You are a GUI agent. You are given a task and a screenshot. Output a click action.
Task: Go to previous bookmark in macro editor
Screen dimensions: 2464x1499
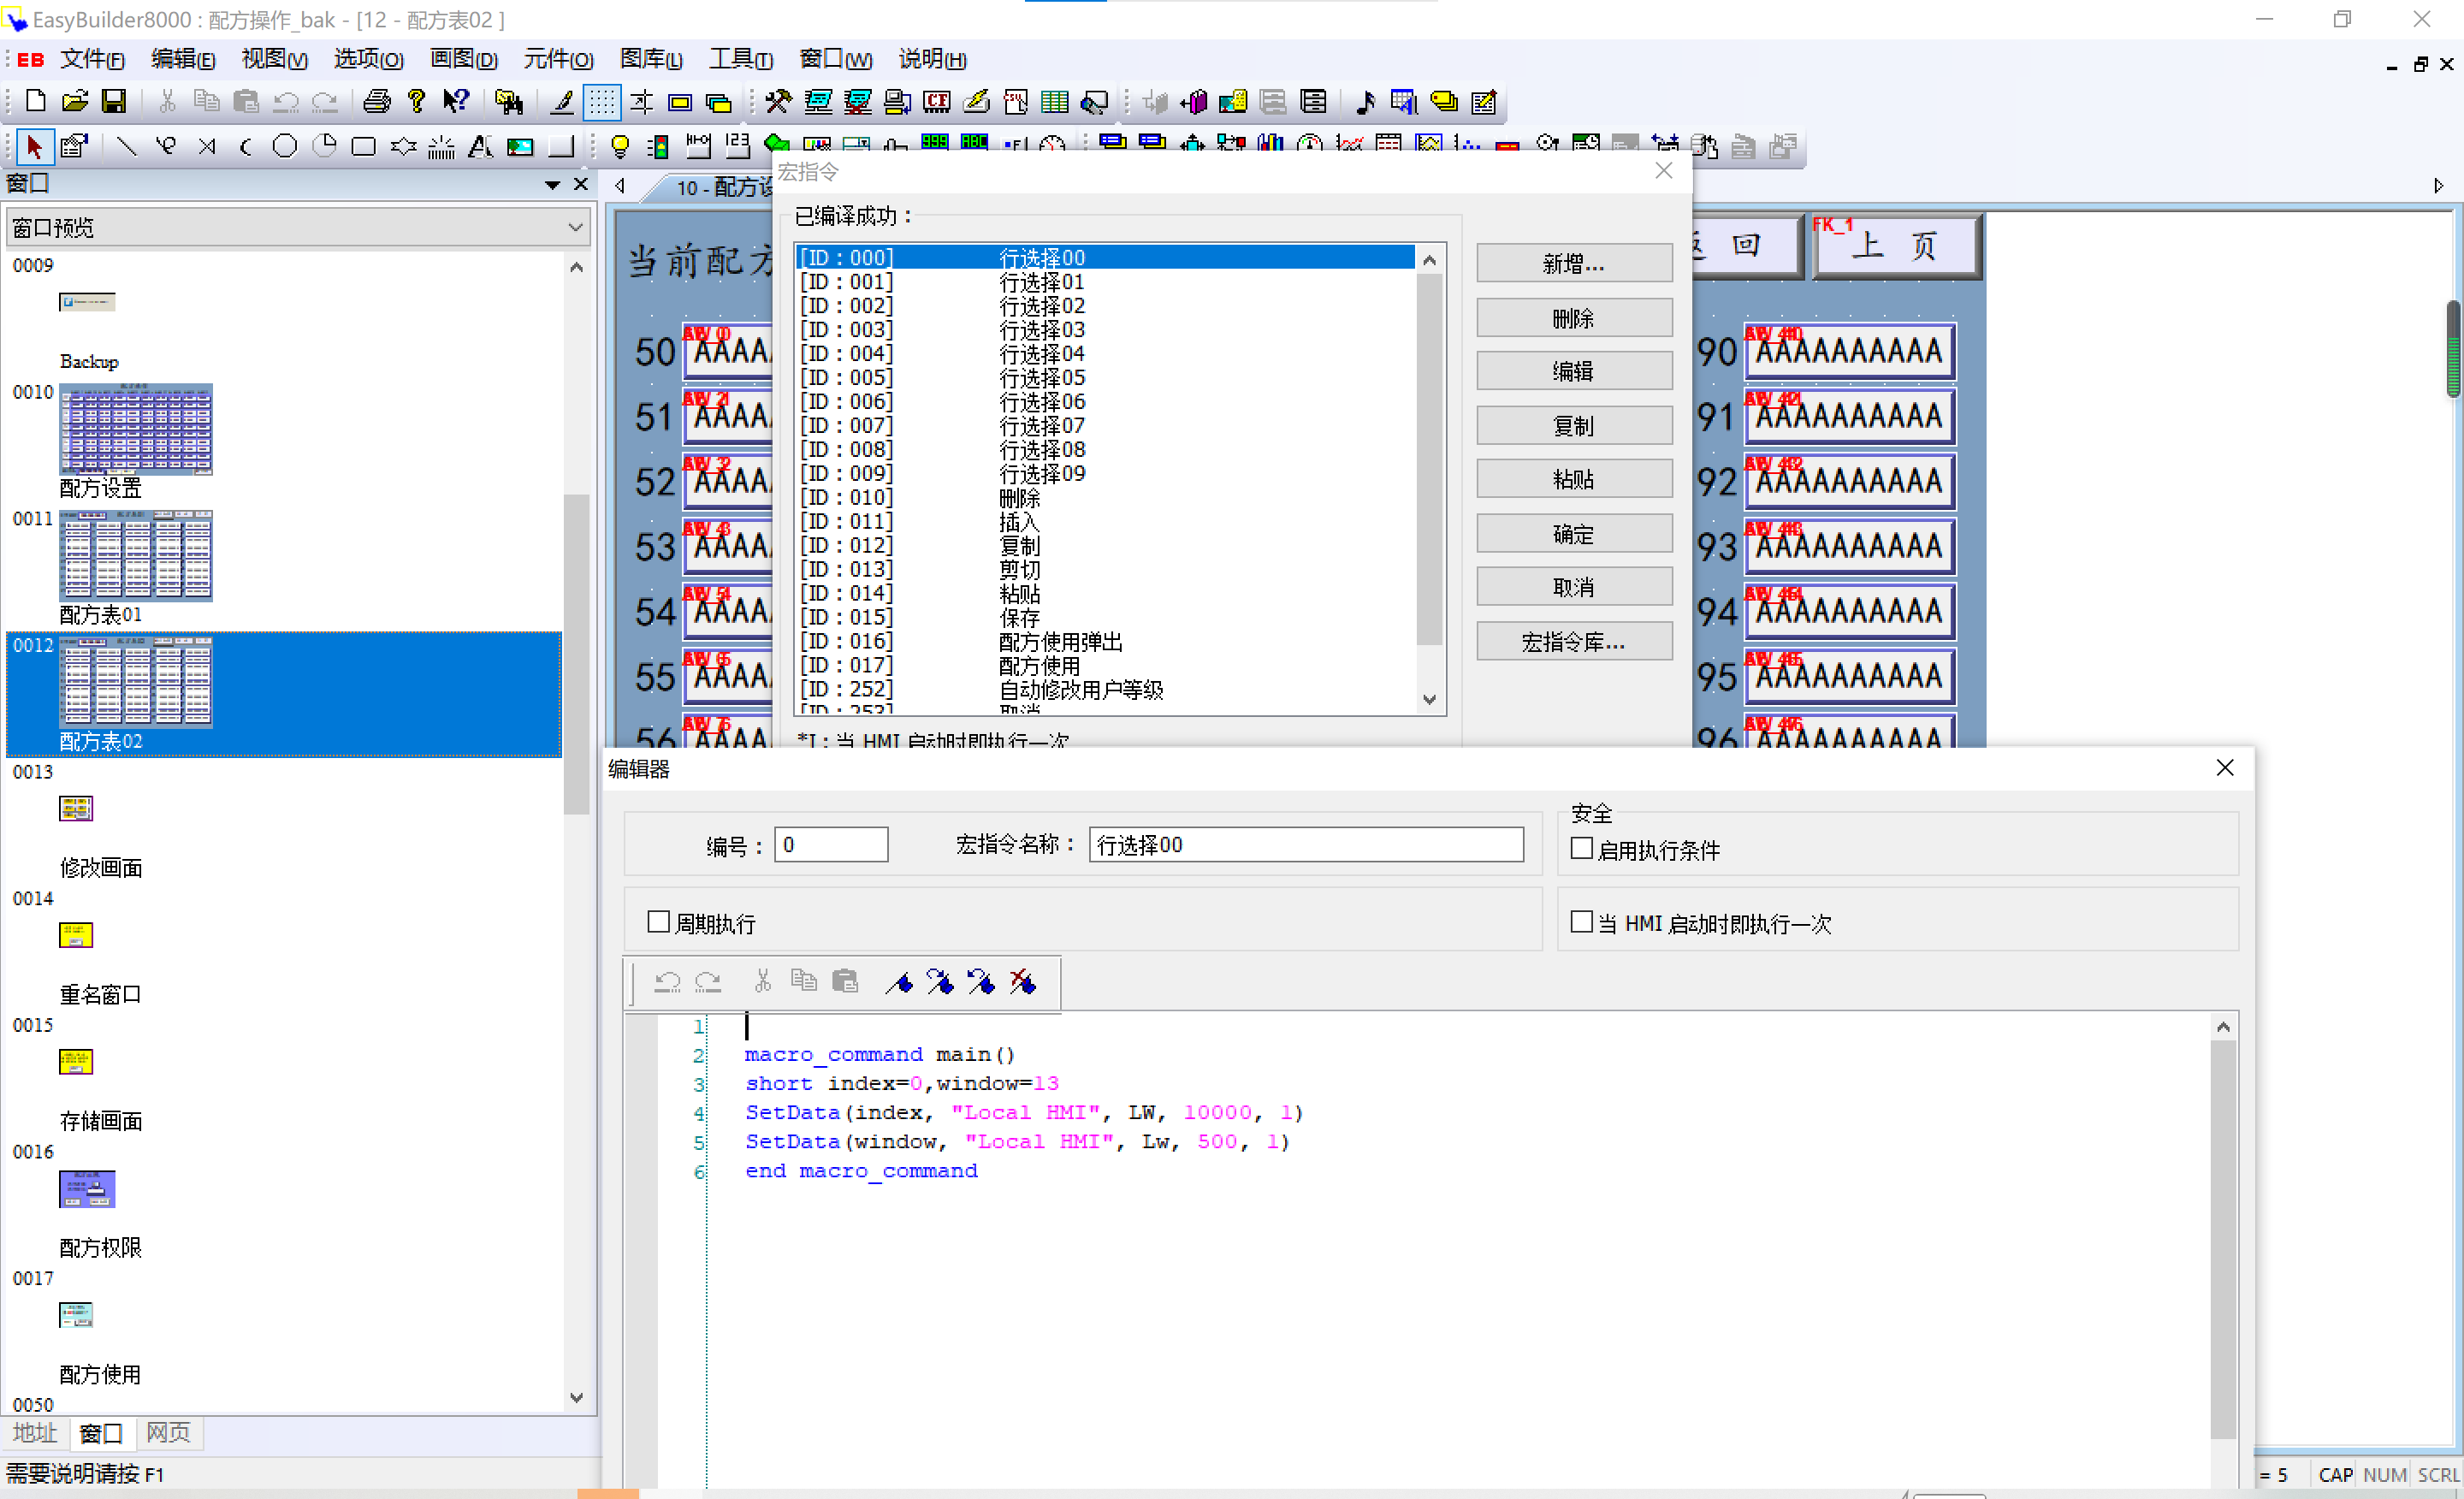point(981,983)
